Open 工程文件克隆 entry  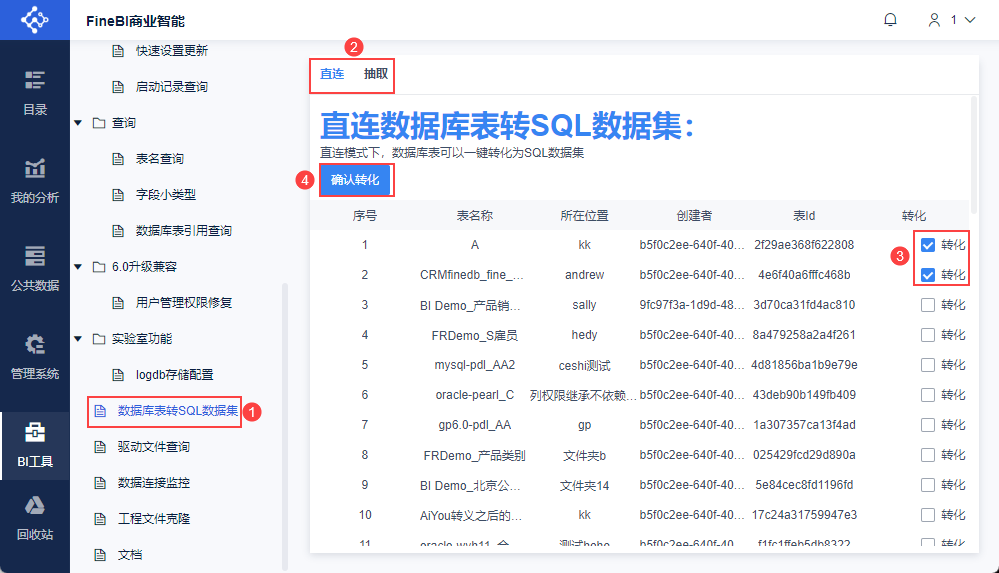pyautogui.click(x=154, y=519)
